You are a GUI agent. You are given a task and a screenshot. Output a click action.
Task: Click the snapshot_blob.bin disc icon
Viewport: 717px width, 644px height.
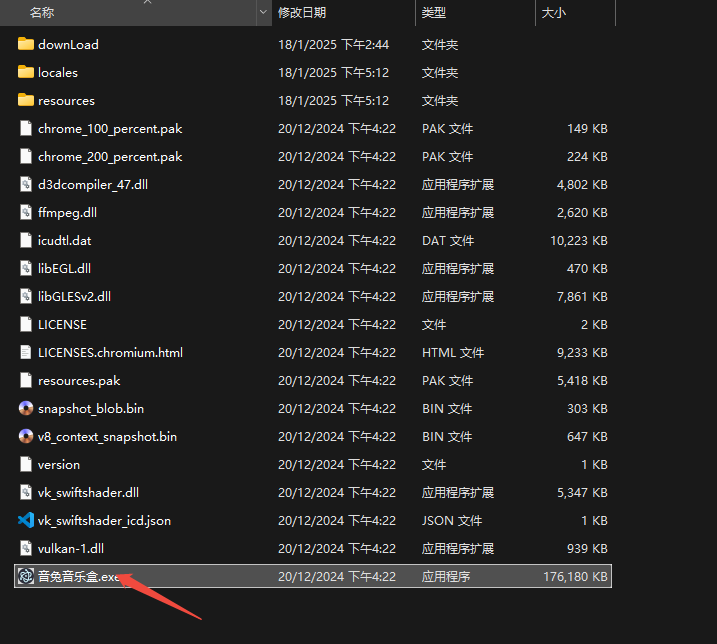[x=26, y=408]
